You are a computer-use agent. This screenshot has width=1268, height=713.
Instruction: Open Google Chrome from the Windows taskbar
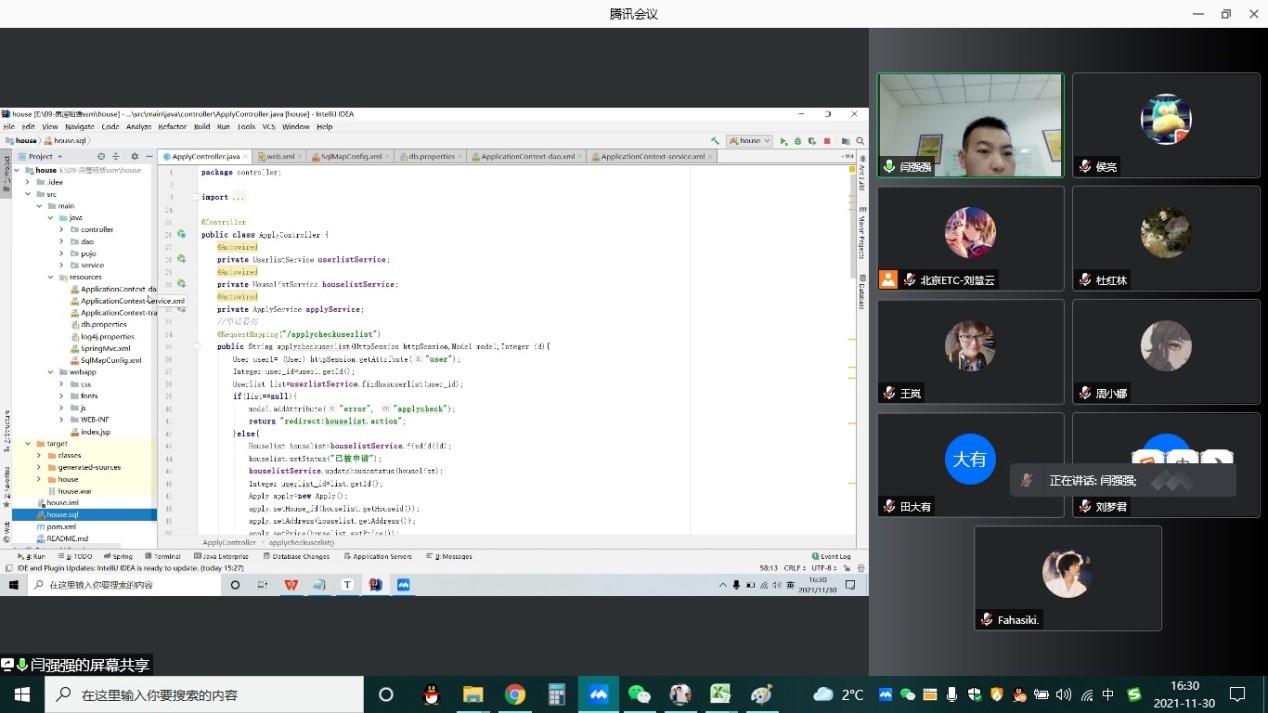tap(515, 694)
